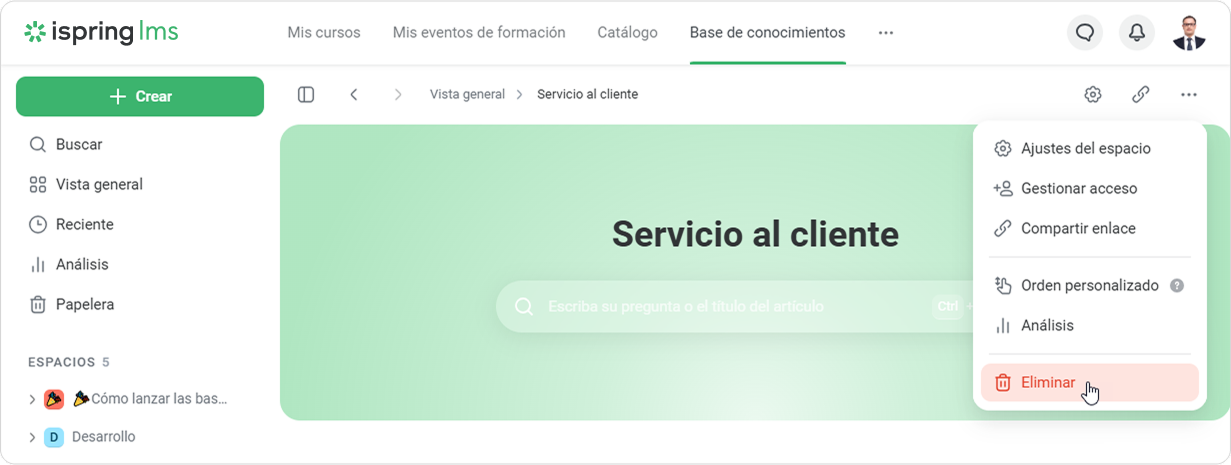Screen dimensions: 1231x465
Task: Click the three-dot options icon in toolbar
Action: coord(1188,94)
